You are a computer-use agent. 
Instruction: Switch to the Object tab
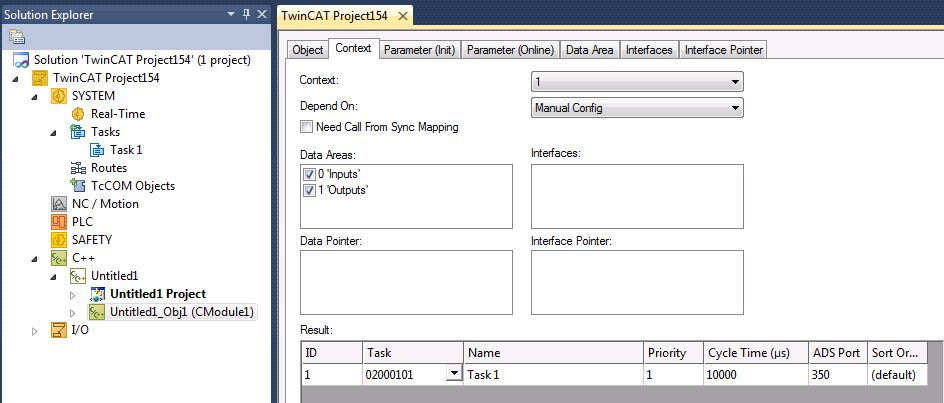(308, 50)
